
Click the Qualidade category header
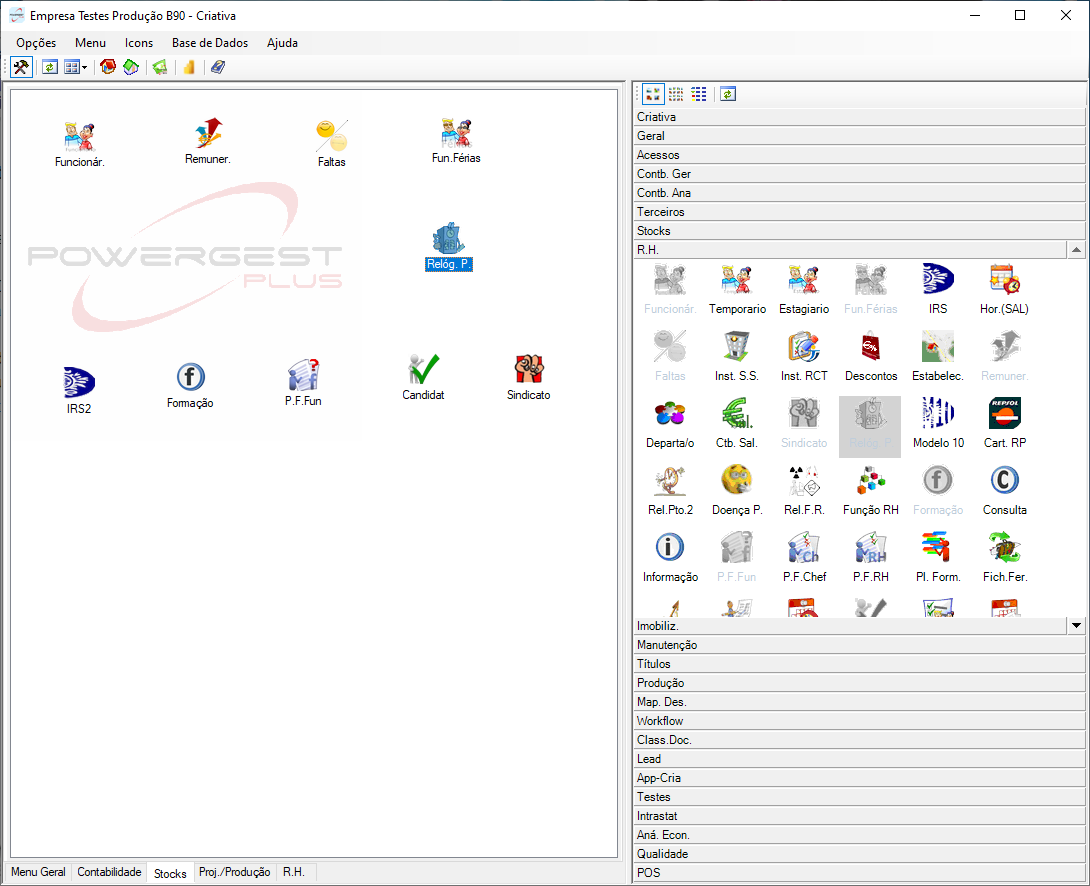coord(859,854)
